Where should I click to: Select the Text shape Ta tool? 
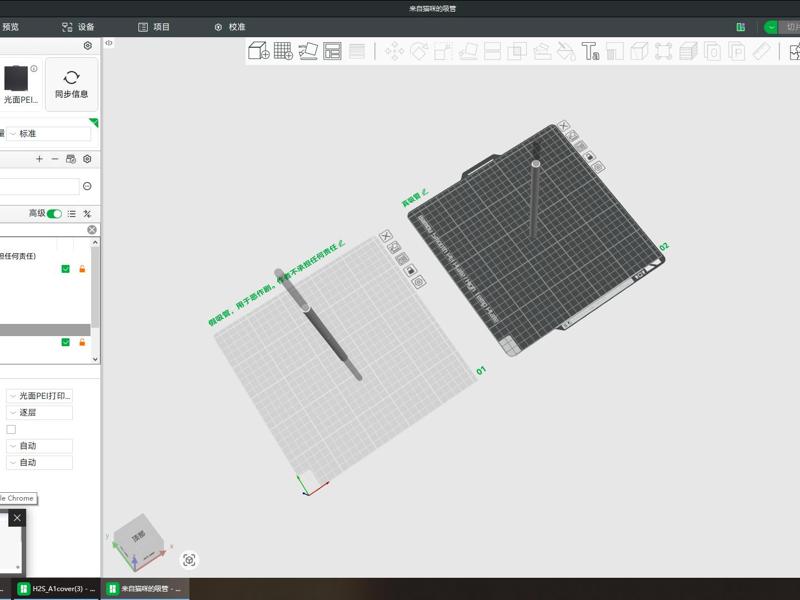[590, 51]
